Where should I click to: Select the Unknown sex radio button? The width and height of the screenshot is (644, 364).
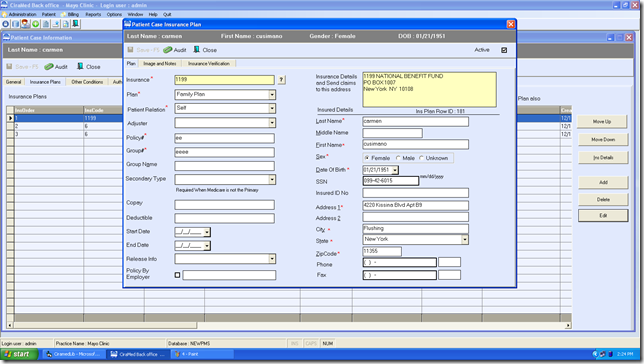pos(421,158)
